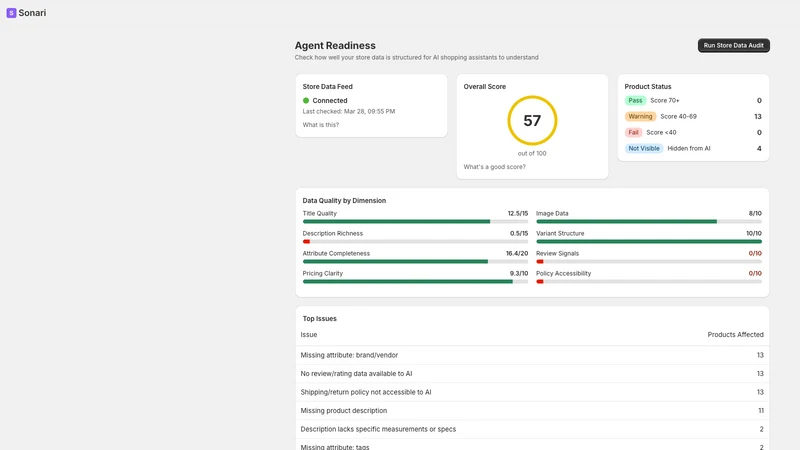The height and width of the screenshot is (450, 800).
Task: Click the blue Not Visible badge
Action: 644,148
